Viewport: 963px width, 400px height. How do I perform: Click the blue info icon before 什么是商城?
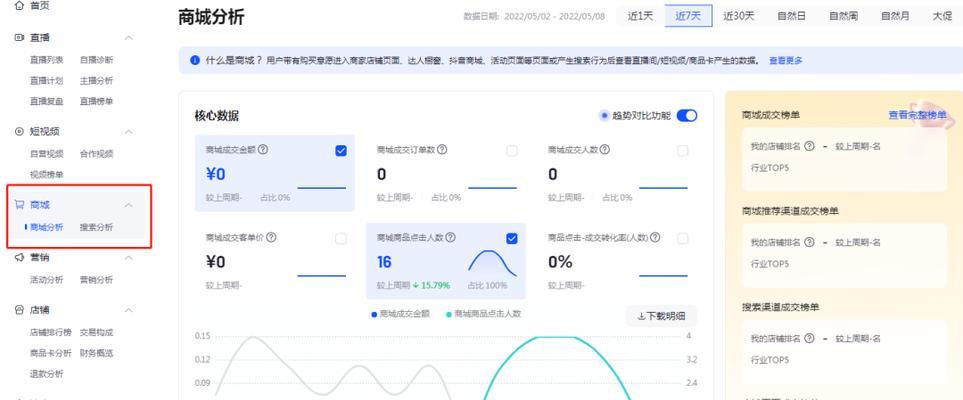195,60
